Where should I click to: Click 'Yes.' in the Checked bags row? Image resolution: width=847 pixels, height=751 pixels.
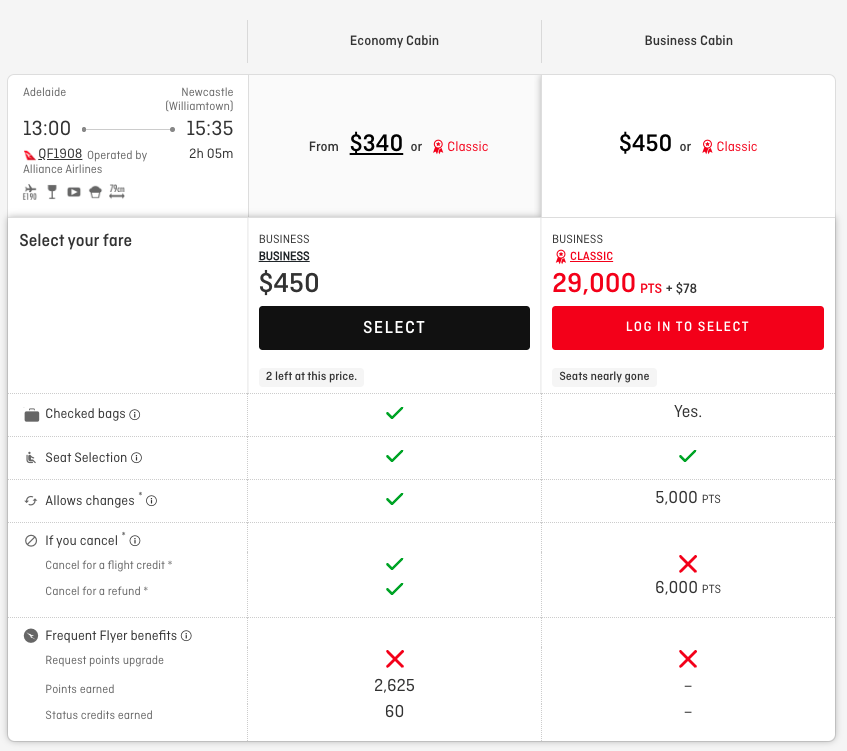click(688, 412)
